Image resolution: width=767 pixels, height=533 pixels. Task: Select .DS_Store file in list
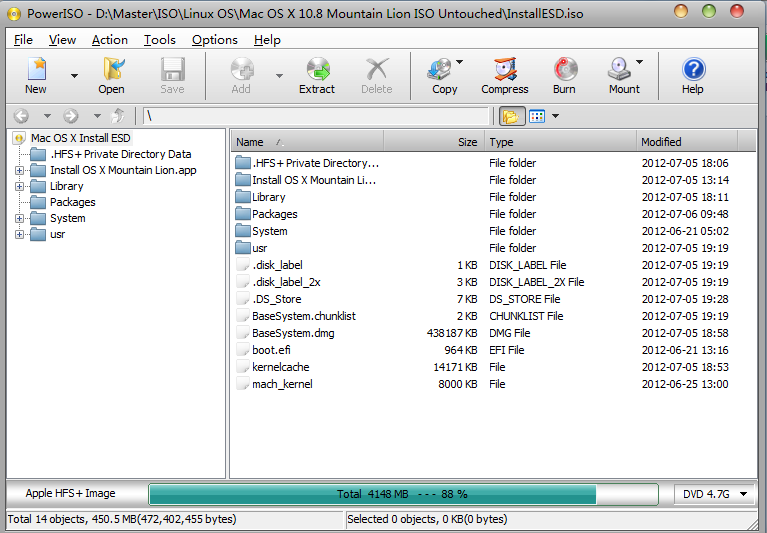(276, 299)
